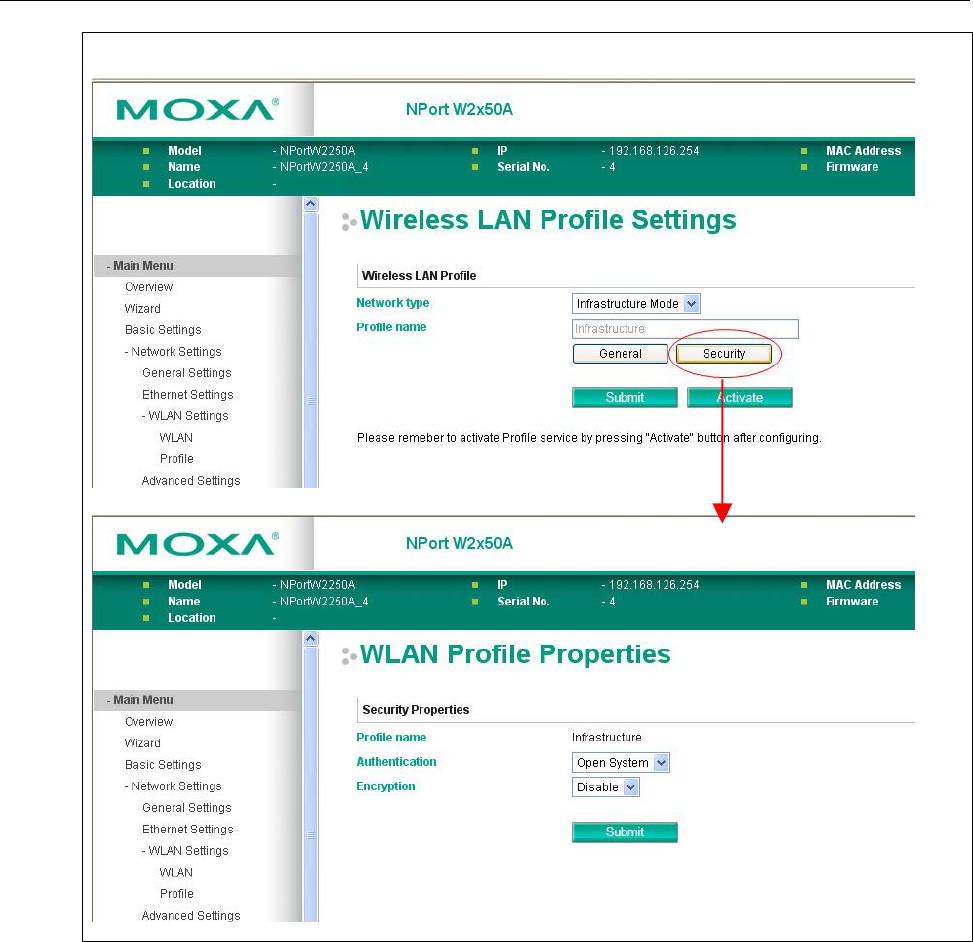
Task: Open General Settings in bottom menu
Action: (187, 807)
